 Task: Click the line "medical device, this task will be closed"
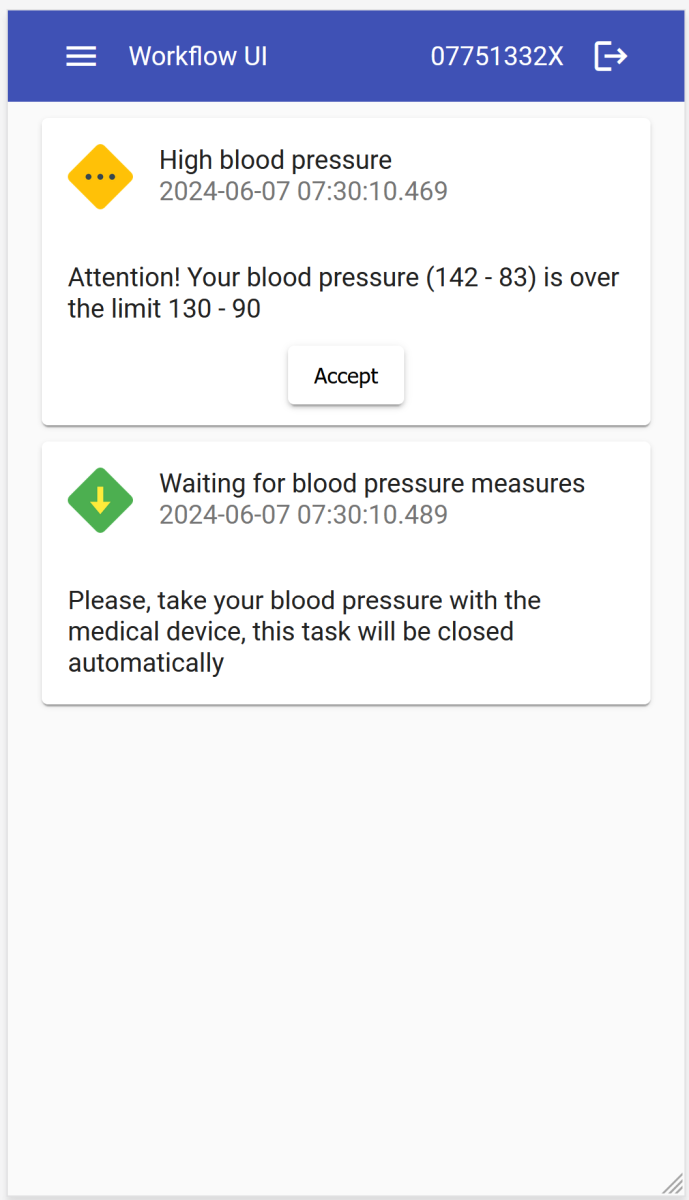[290, 632]
